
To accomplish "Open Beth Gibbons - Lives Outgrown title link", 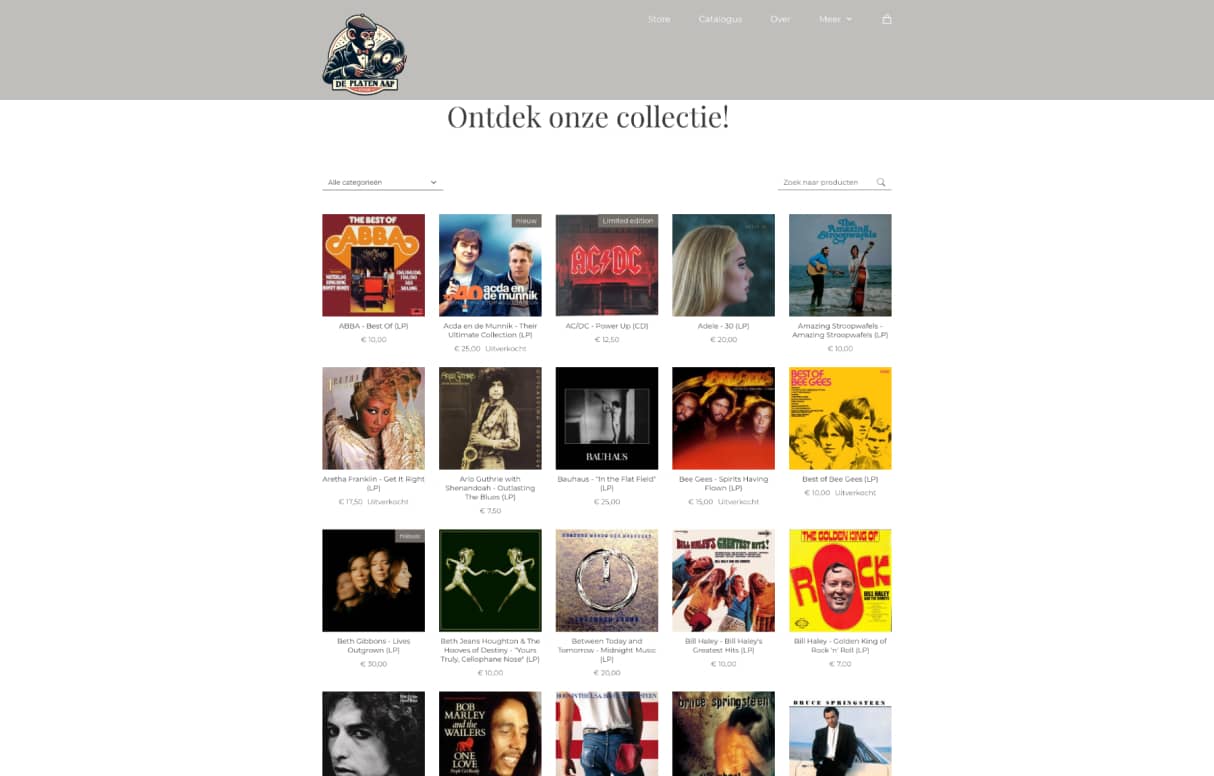I will point(373,645).
